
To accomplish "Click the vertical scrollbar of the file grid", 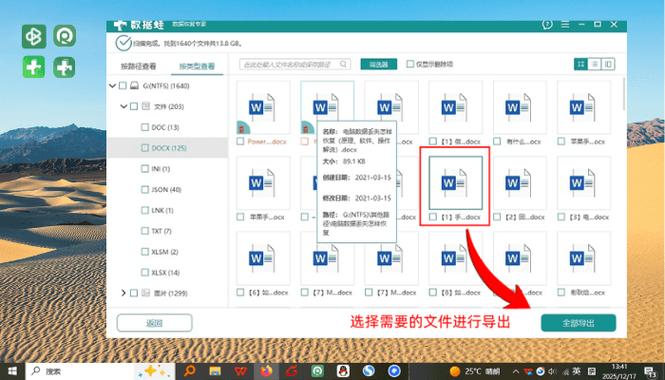I will pyautogui.click(x=624, y=94).
